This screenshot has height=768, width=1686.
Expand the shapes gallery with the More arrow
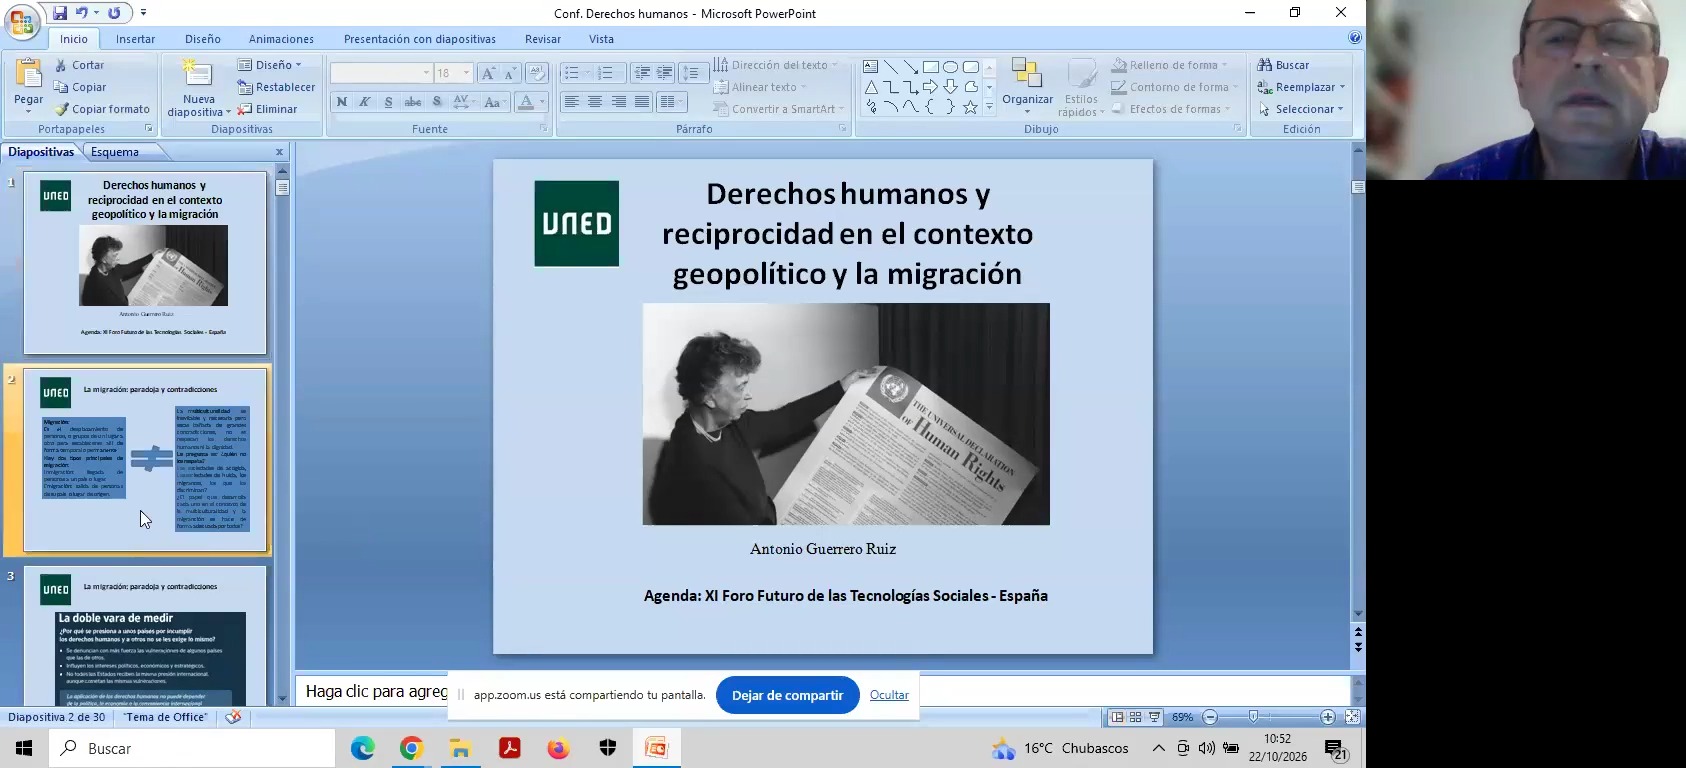point(989,107)
